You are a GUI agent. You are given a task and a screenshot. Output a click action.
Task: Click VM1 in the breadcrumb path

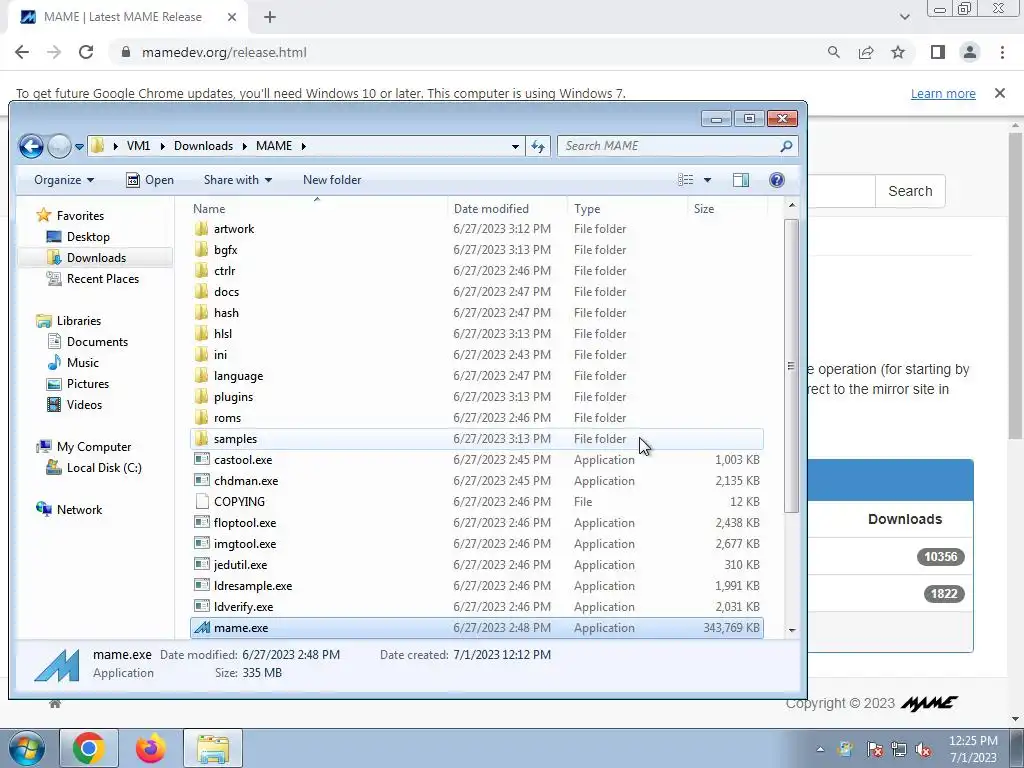tap(138, 146)
